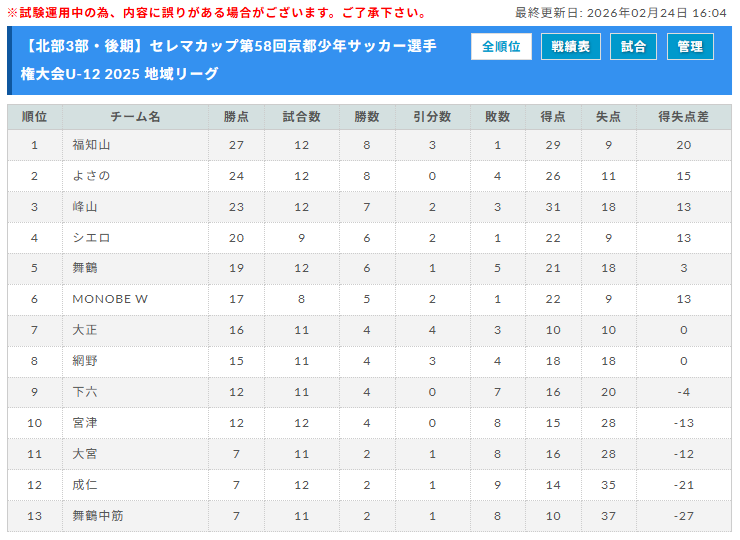
Task: Click the 順位 column header
Action: pos(34,117)
